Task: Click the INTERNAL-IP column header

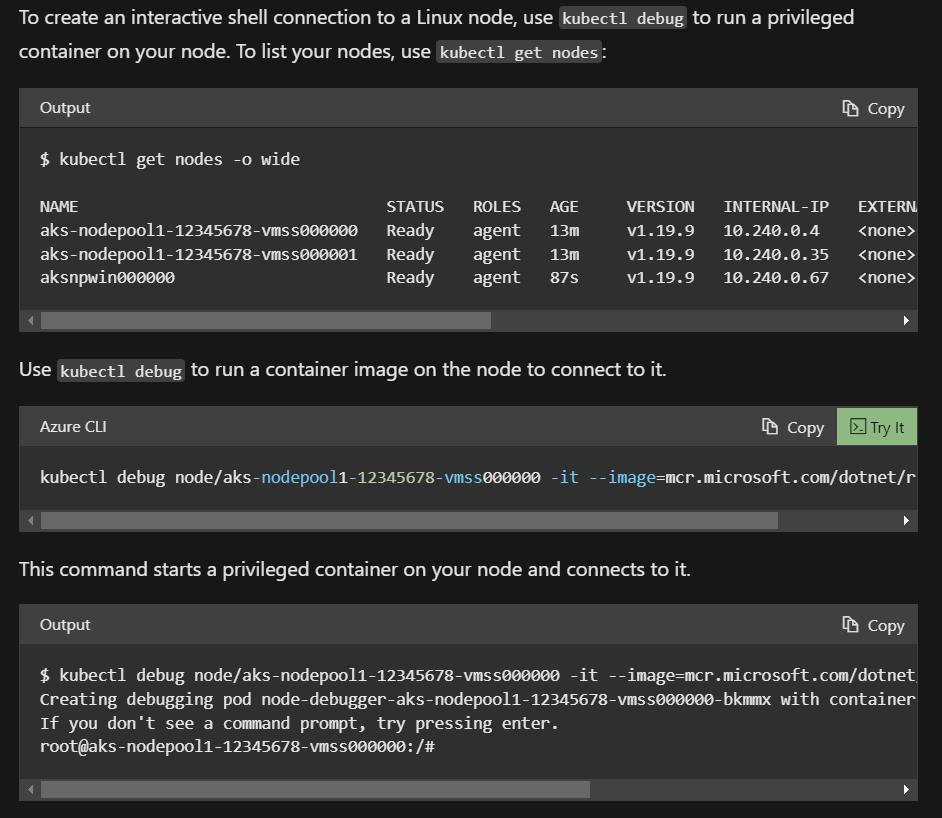Action: point(776,207)
